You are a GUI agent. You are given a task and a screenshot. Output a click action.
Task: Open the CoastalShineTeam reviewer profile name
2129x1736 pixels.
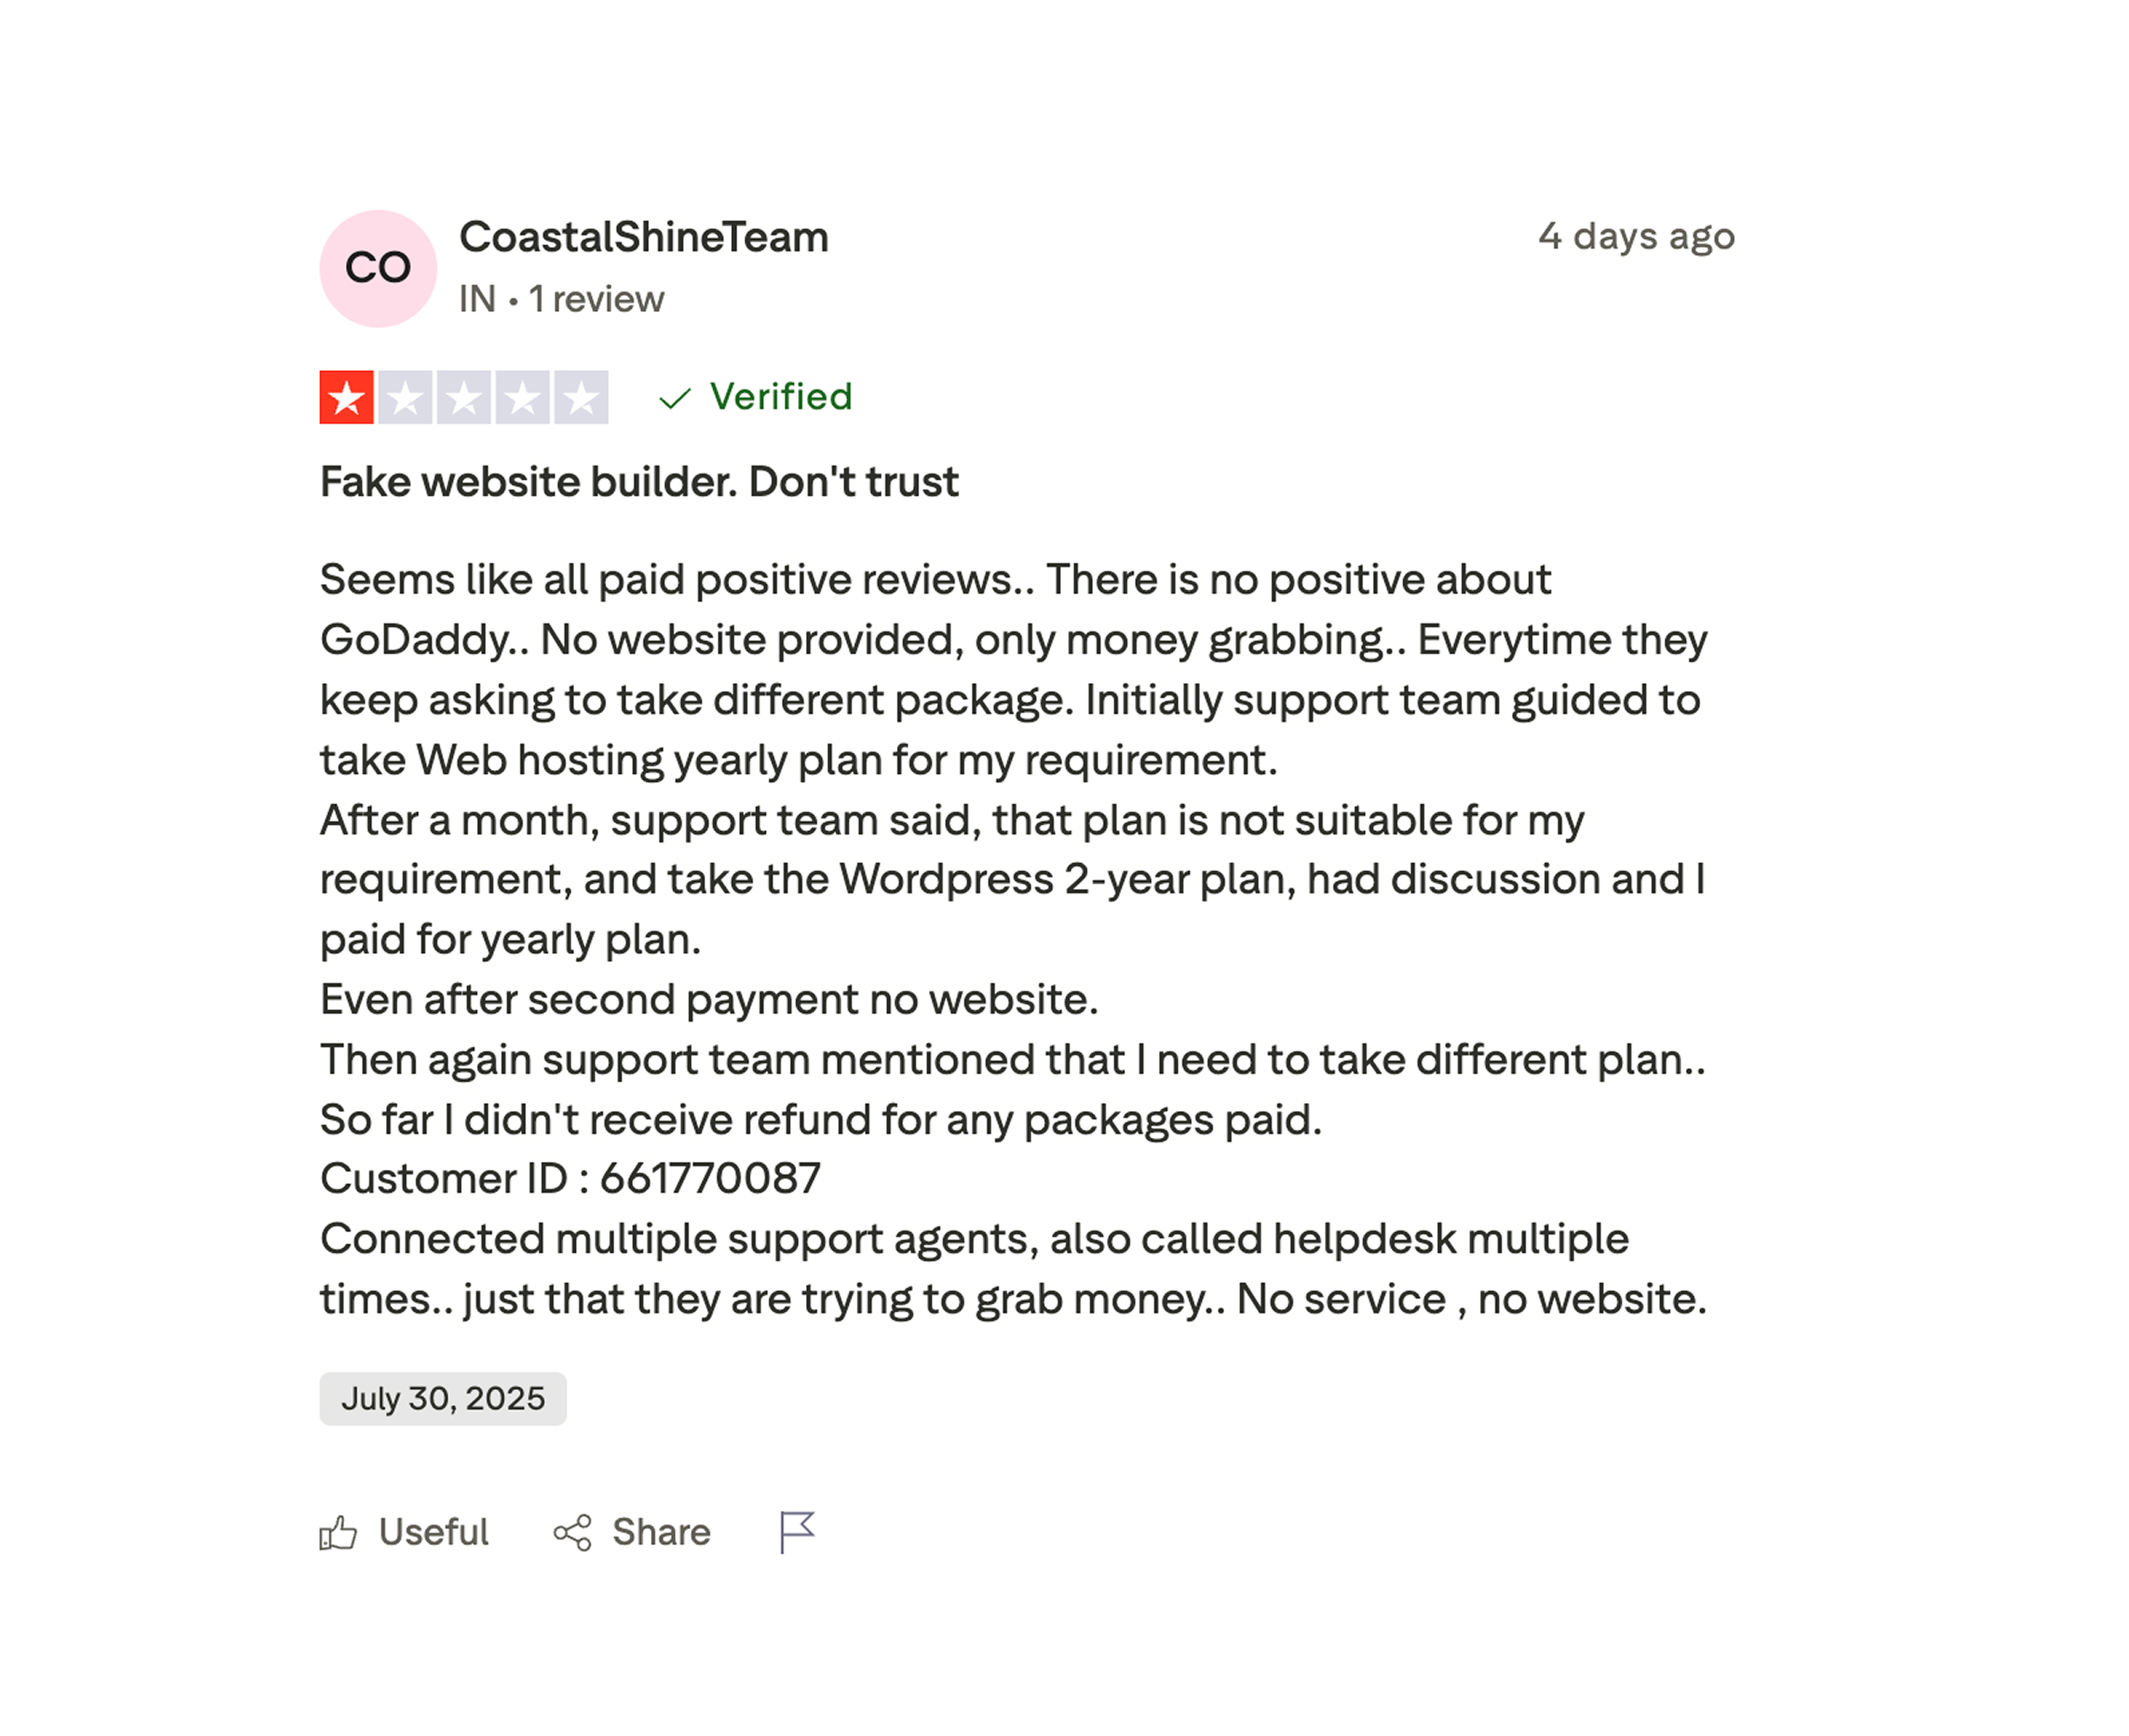point(644,237)
